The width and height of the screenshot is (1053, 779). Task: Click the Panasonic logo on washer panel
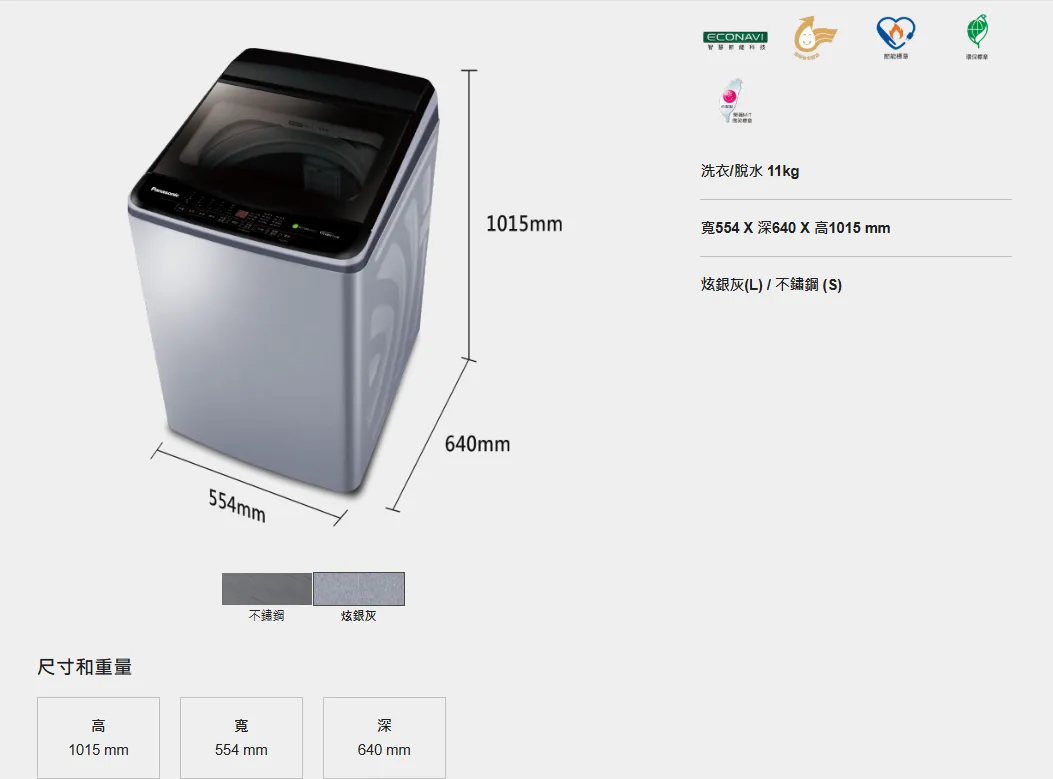(x=165, y=192)
